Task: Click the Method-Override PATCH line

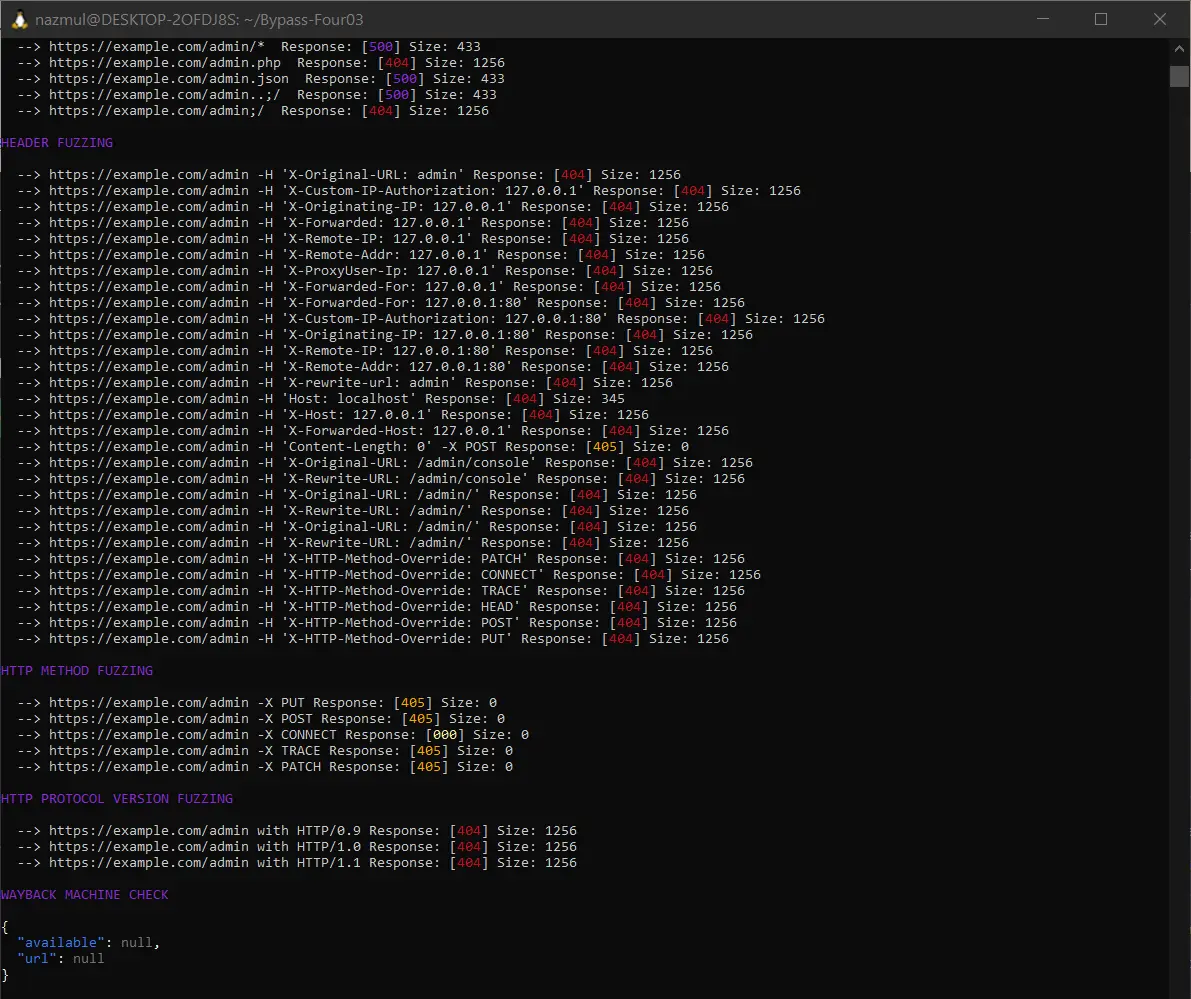Action: pos(381,558)
